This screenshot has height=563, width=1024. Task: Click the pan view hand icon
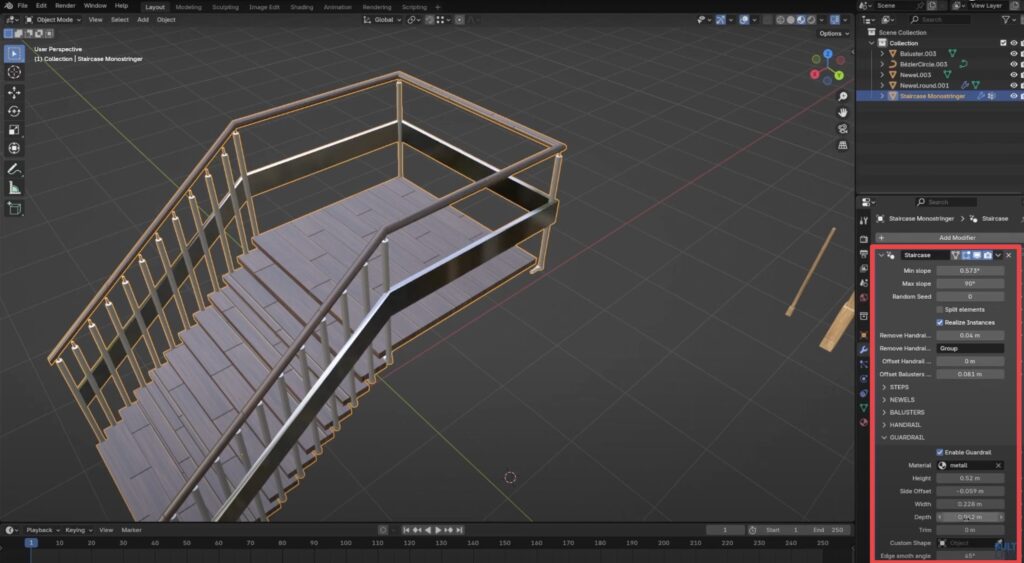click(842, 112)
